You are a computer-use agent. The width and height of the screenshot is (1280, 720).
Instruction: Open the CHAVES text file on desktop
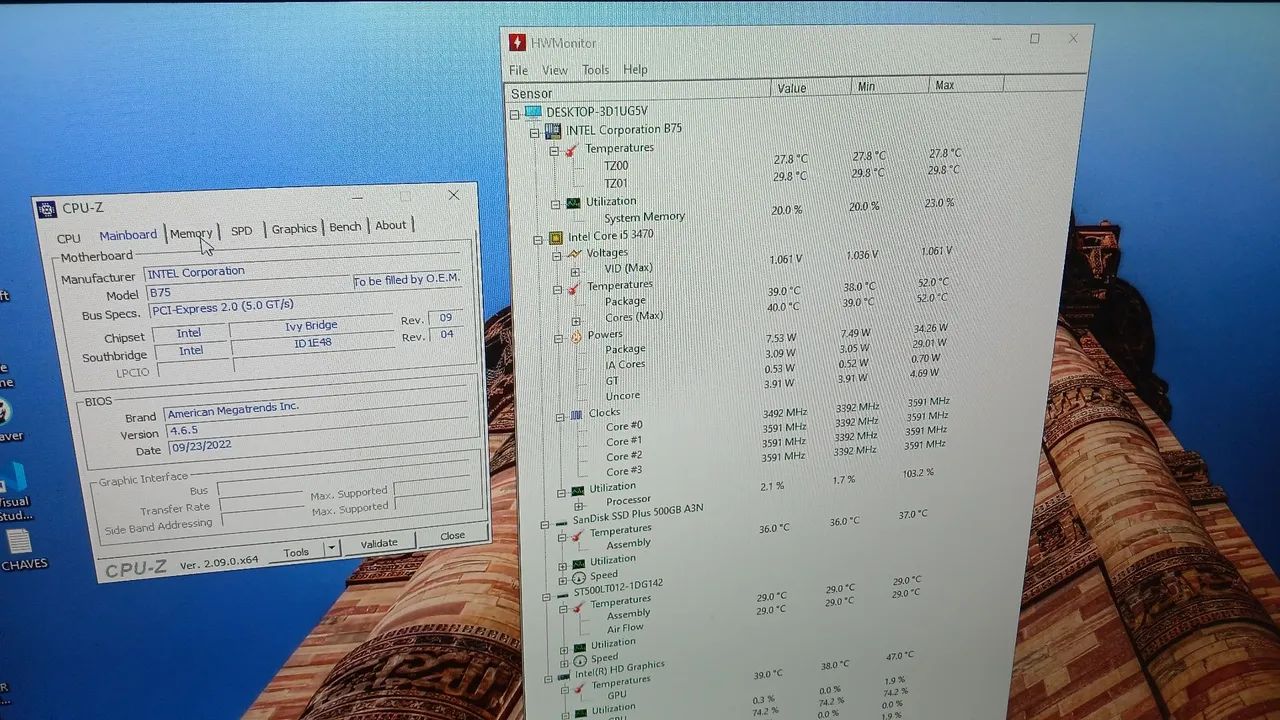pyautogui.click(x=20, y=550)
